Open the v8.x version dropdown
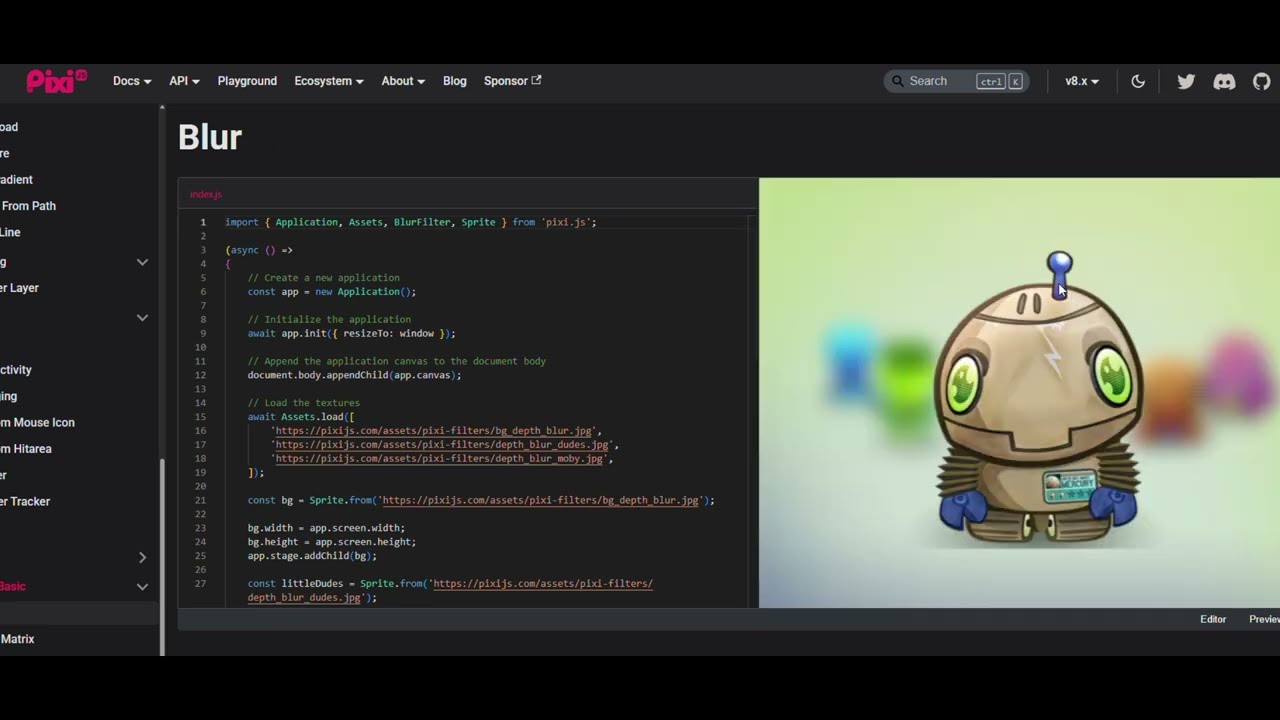1280x720 pixels. tap(1082, 81)
